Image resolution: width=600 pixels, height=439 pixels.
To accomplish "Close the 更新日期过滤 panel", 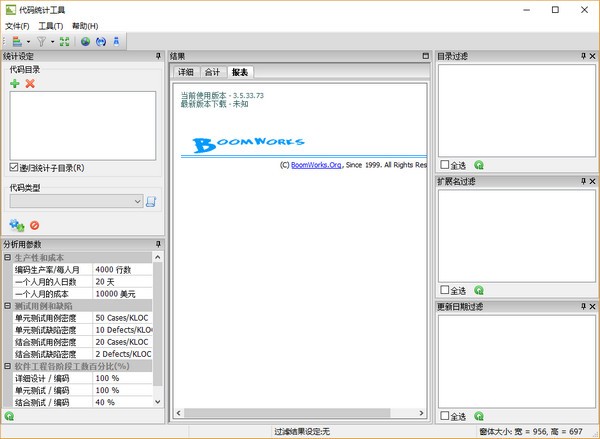I will (592, 306).
